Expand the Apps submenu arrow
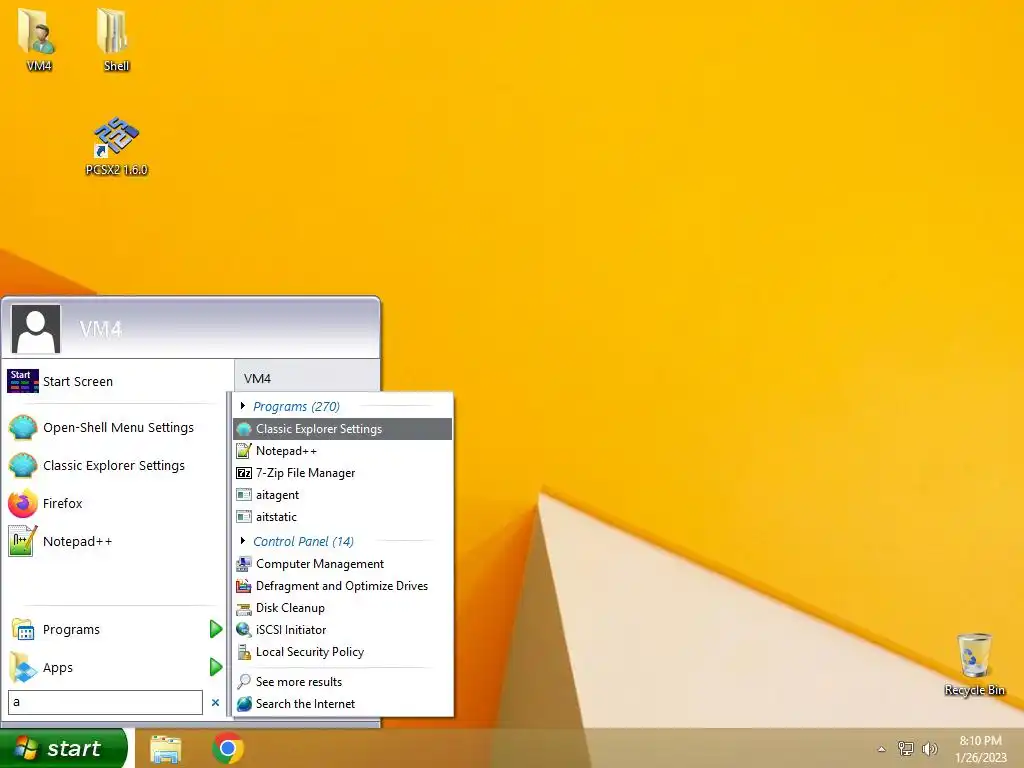The height and width of the screenshot is (768, 1024). (216, 667)
